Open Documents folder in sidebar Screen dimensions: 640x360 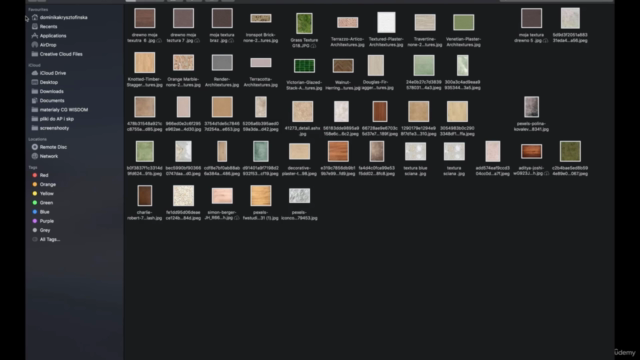[48, 100]
